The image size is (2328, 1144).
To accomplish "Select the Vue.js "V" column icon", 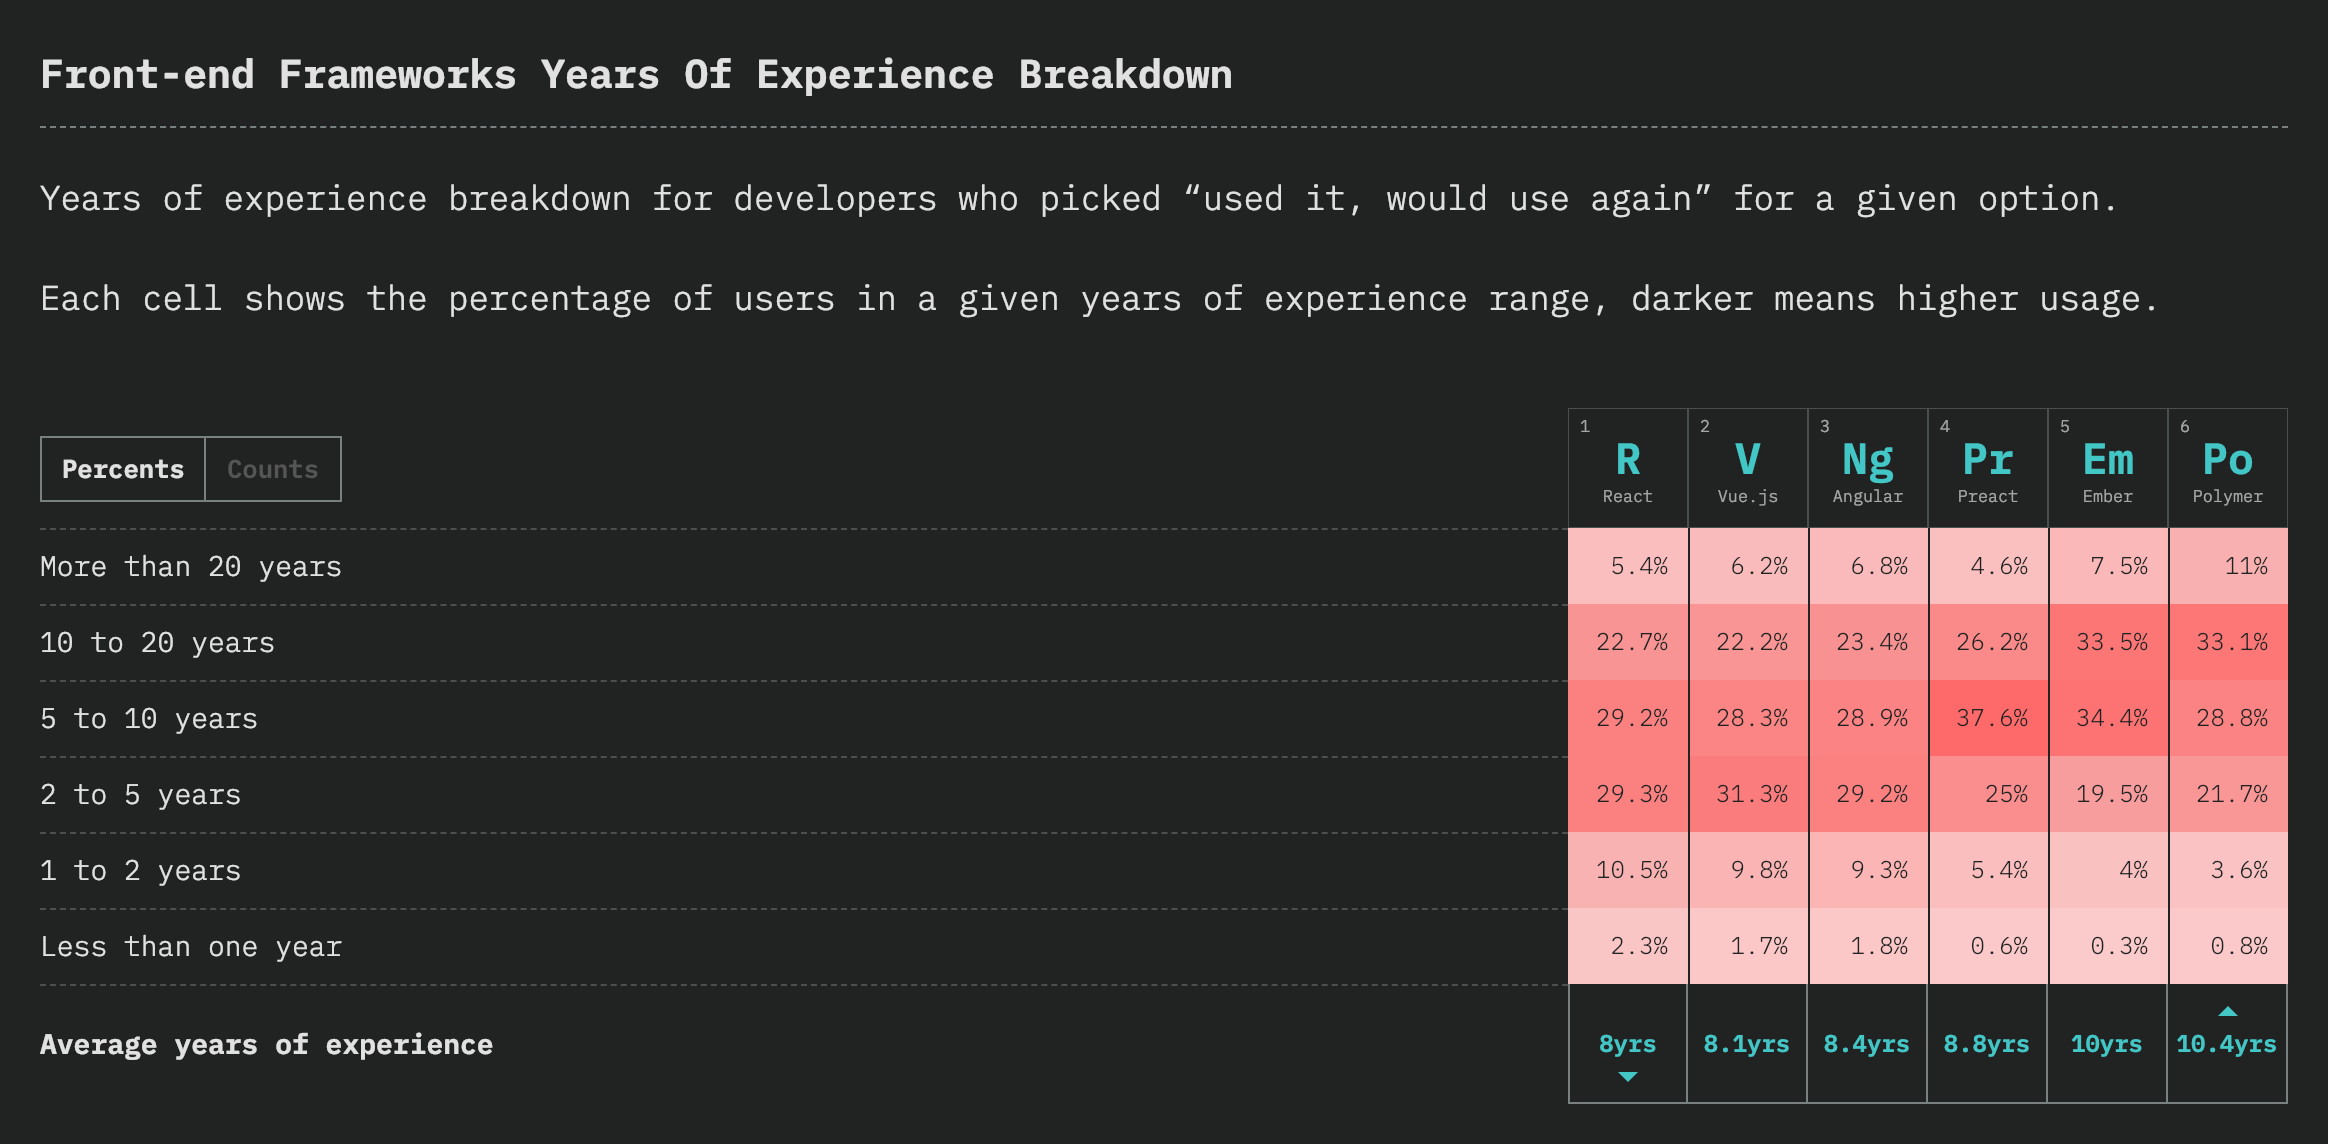I will point(1747,459).
